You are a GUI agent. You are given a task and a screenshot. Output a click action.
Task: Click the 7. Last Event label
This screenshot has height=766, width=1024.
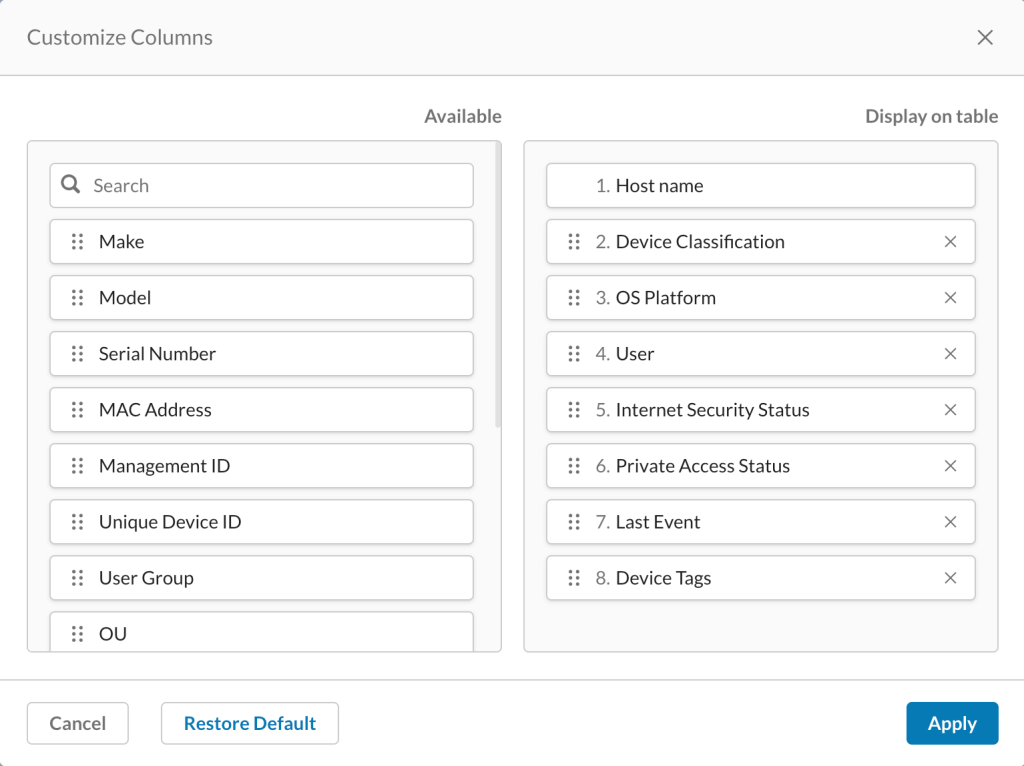(x=648, y=522)
